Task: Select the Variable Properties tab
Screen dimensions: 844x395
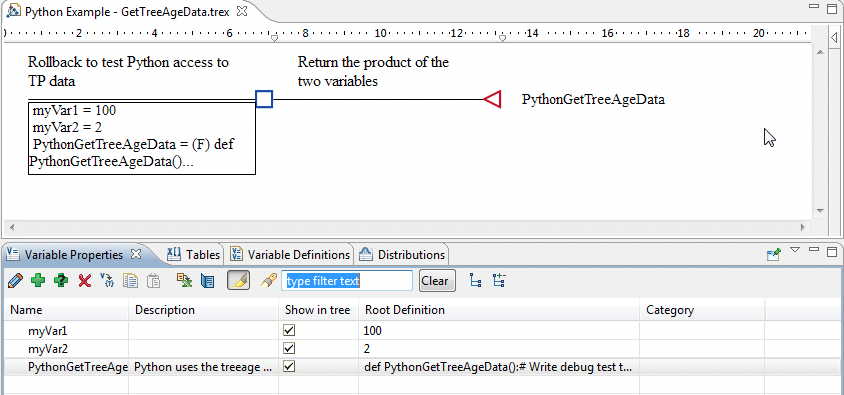Action: click(74, 255)
